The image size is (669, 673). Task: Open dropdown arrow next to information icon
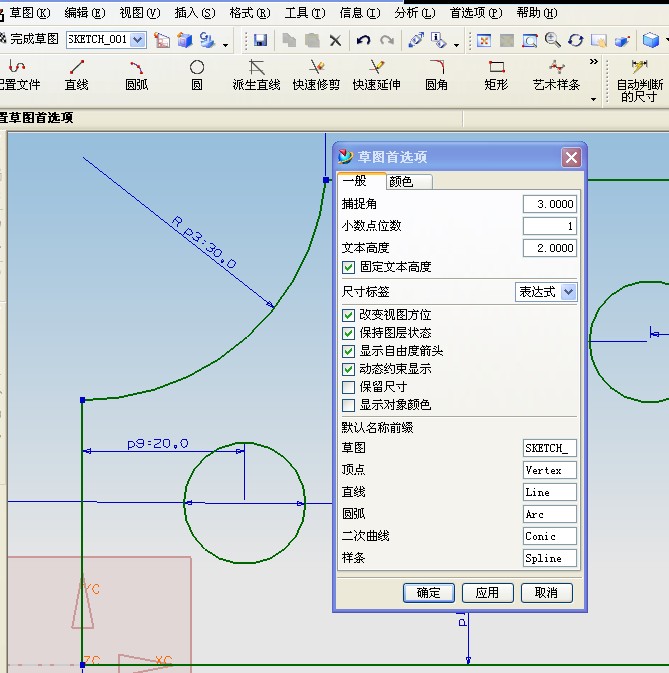pyautogui.click(x=457, y=45)
